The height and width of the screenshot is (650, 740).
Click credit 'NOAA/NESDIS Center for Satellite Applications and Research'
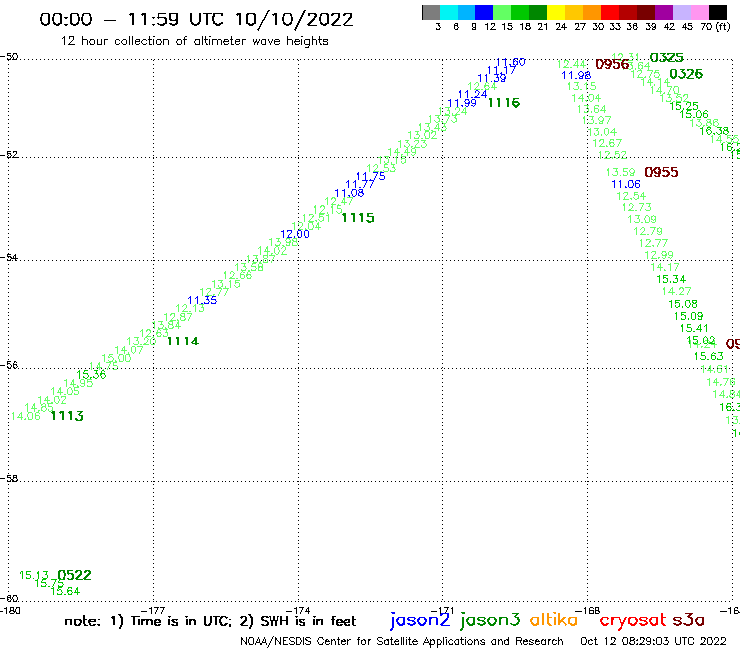[x=402, y=641]
